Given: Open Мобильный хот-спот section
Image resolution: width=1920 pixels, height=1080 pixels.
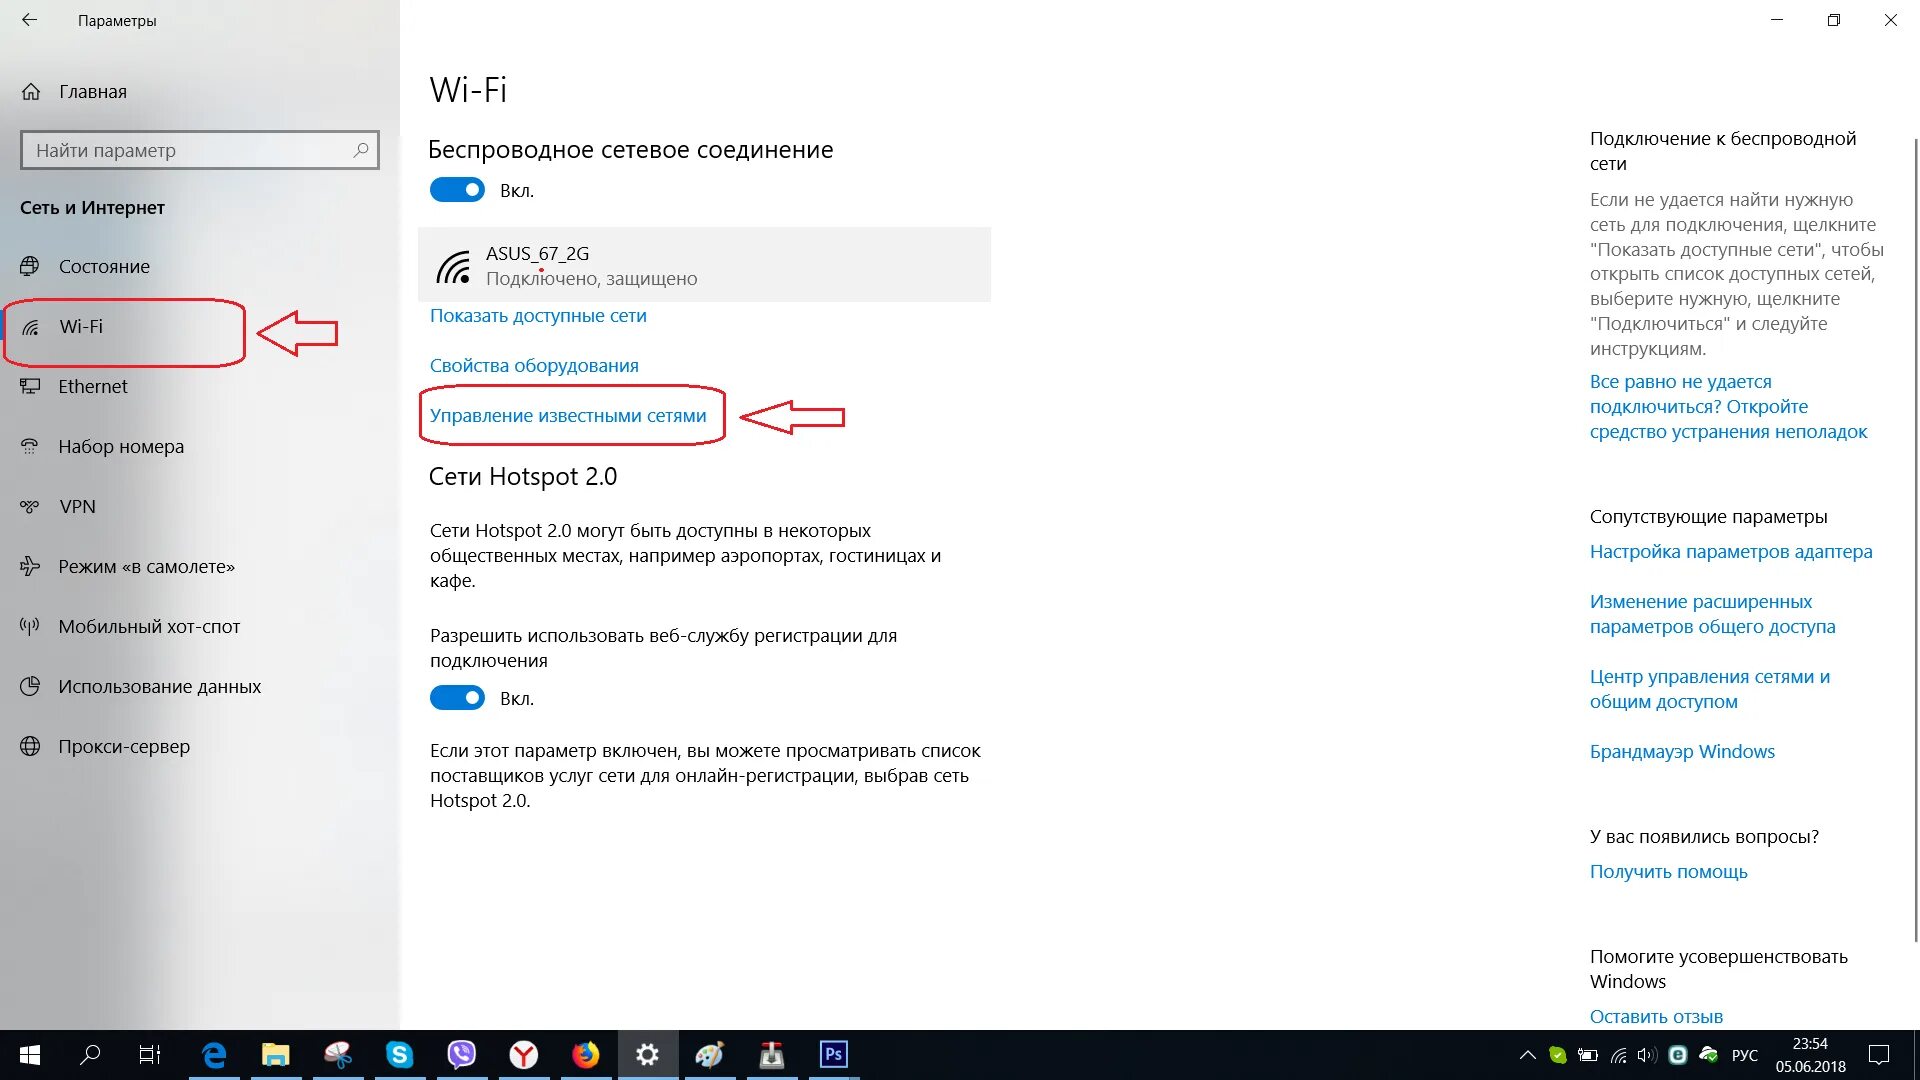Looking at the screenshot, I should (149, 626).
